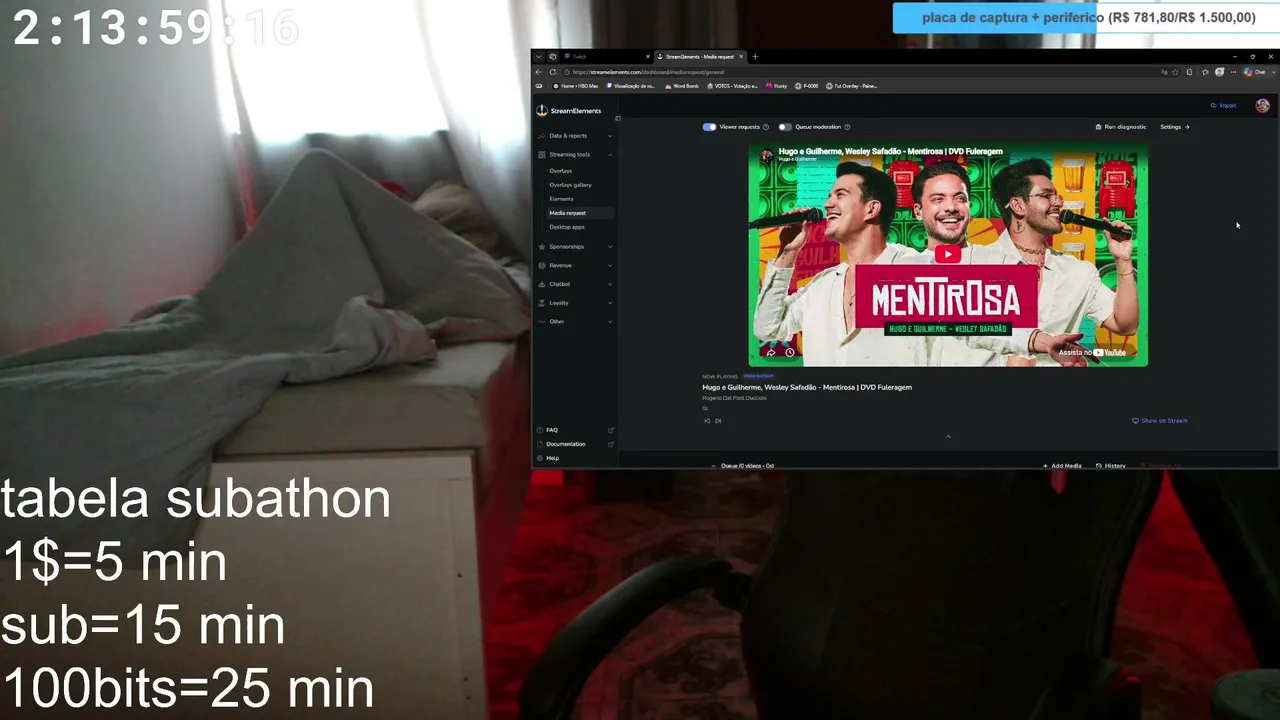This screenshot has width=1280, height=720.
Task: Toggle the Queue moderation switch
Action: click(785, 127)
